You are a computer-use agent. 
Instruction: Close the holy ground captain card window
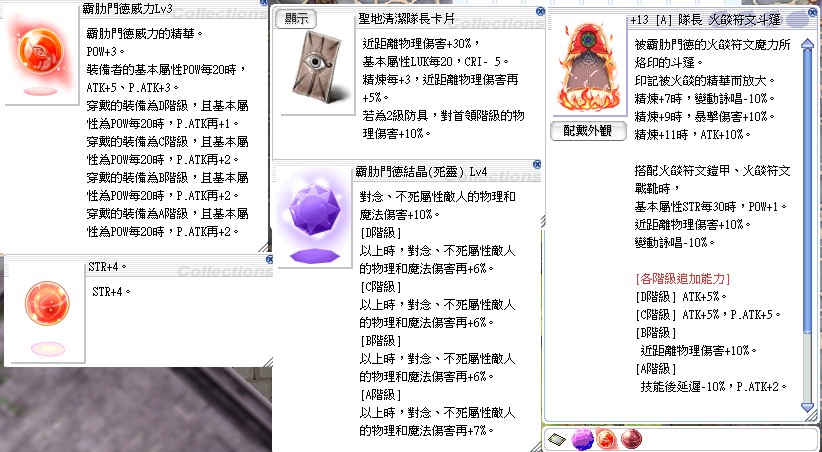540,9
